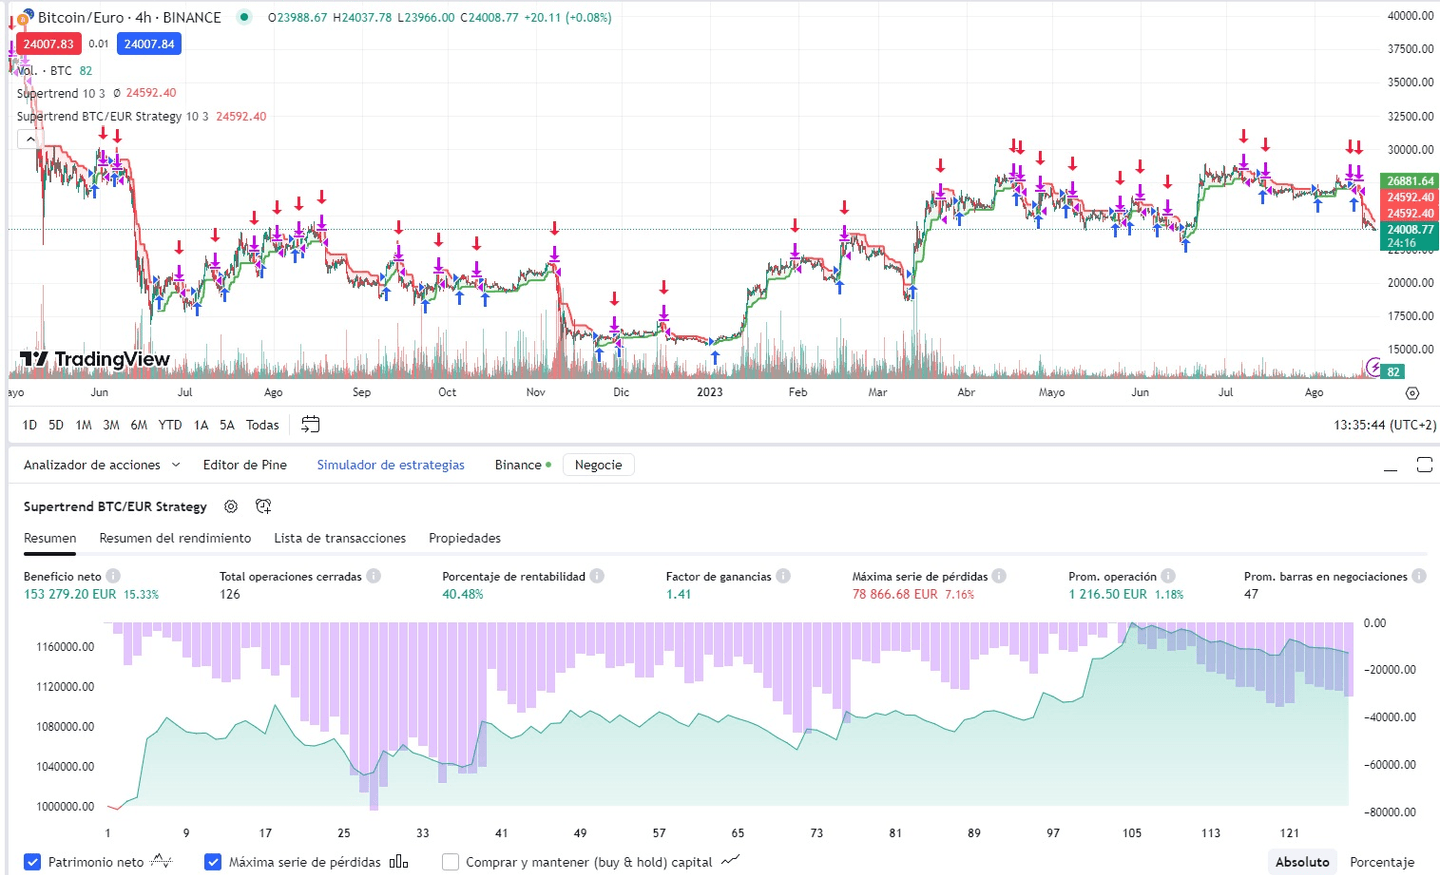Uncheck Máxima serie de pérdidas

213,861
